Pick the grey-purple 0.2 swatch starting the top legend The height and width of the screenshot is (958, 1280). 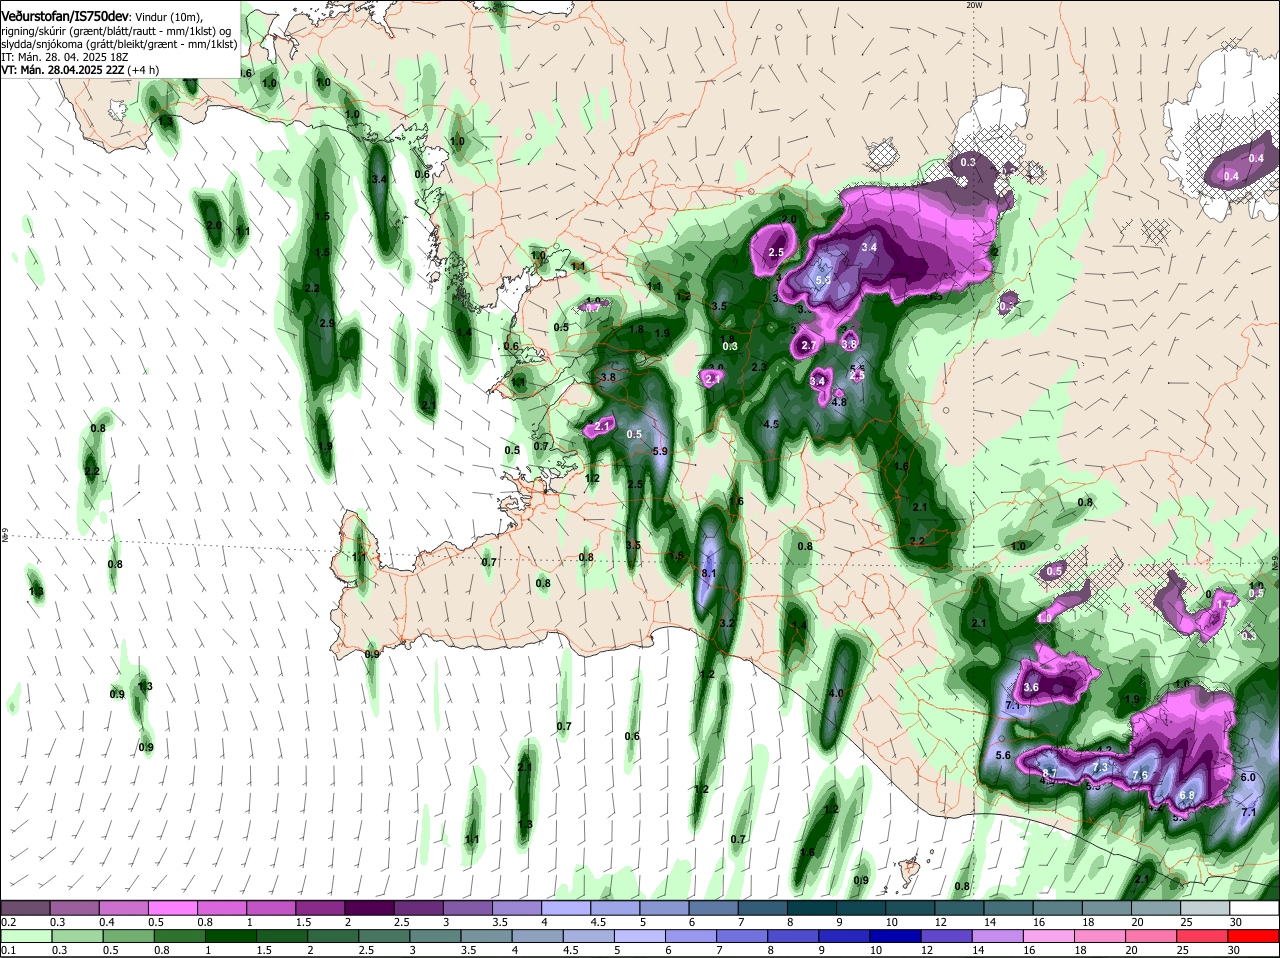(x=26, y=908)
